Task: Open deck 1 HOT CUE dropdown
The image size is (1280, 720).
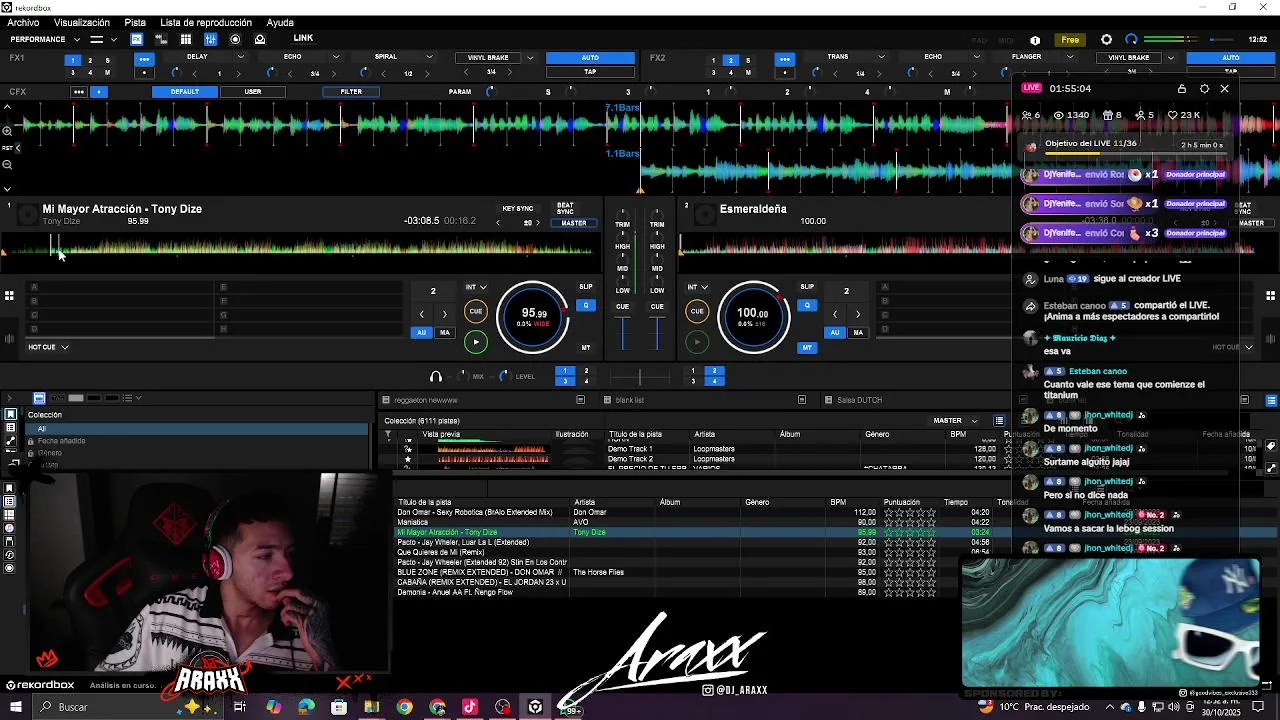Action: point(48,347)
